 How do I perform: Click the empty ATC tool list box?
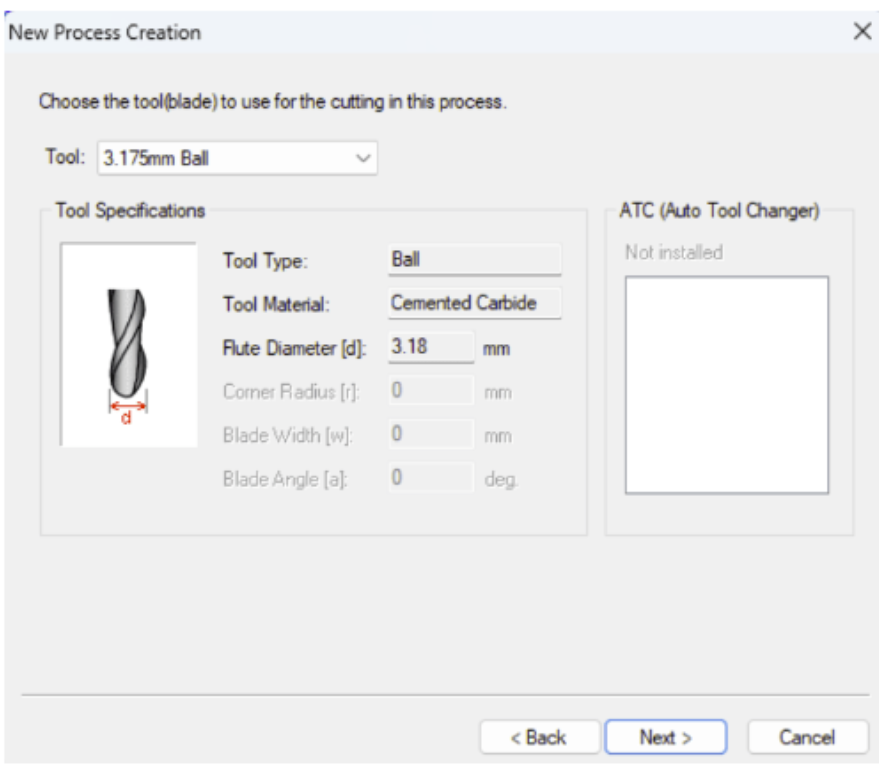pyautogui.click(x=727, y=385)
